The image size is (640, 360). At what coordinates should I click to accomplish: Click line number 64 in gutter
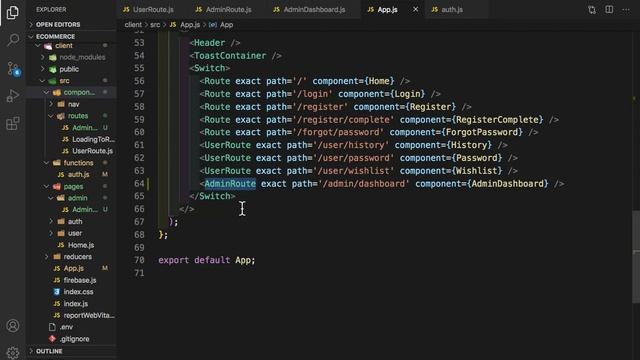(139, 183)
